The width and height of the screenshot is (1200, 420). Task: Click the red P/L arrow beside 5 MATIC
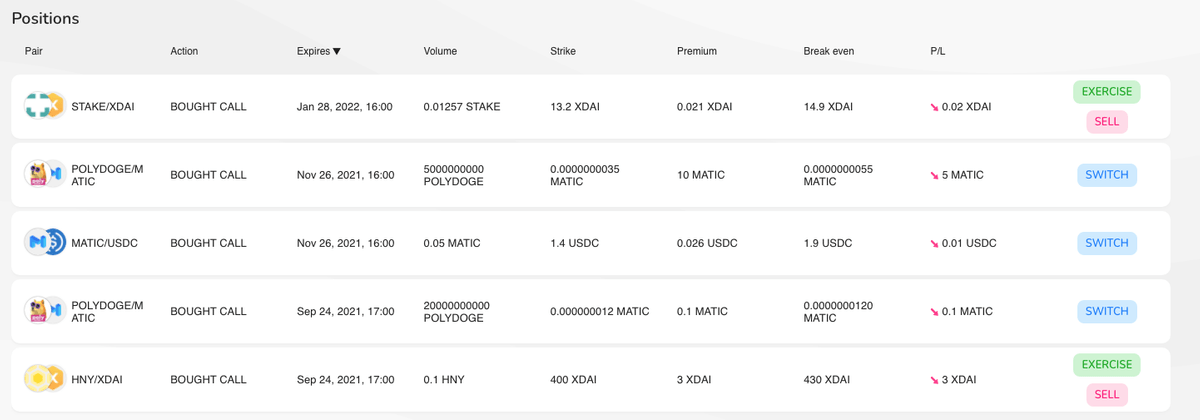[934, 175]
